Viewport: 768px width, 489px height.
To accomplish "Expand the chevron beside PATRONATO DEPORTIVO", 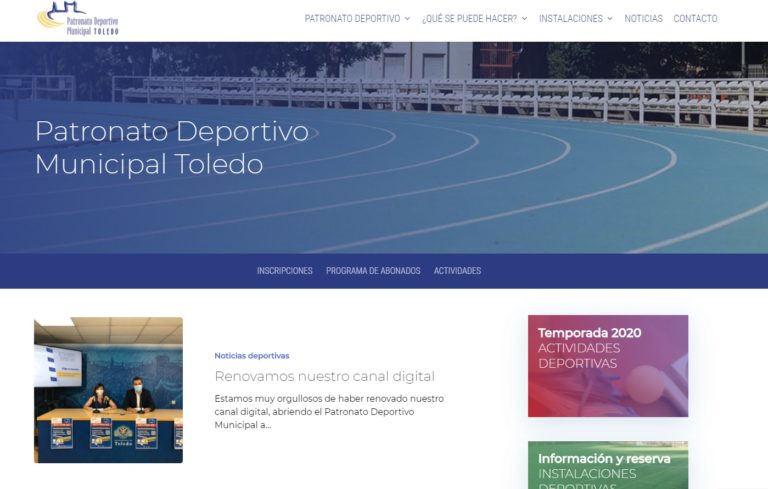I will (x=407, y=19).
